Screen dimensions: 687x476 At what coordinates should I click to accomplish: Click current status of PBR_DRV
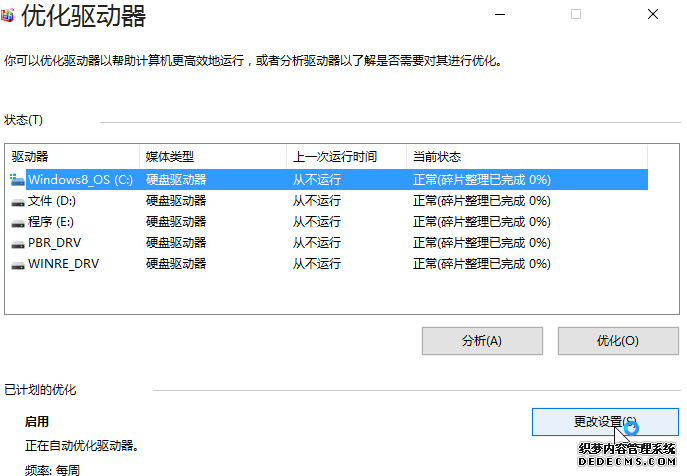click(482, 243)
